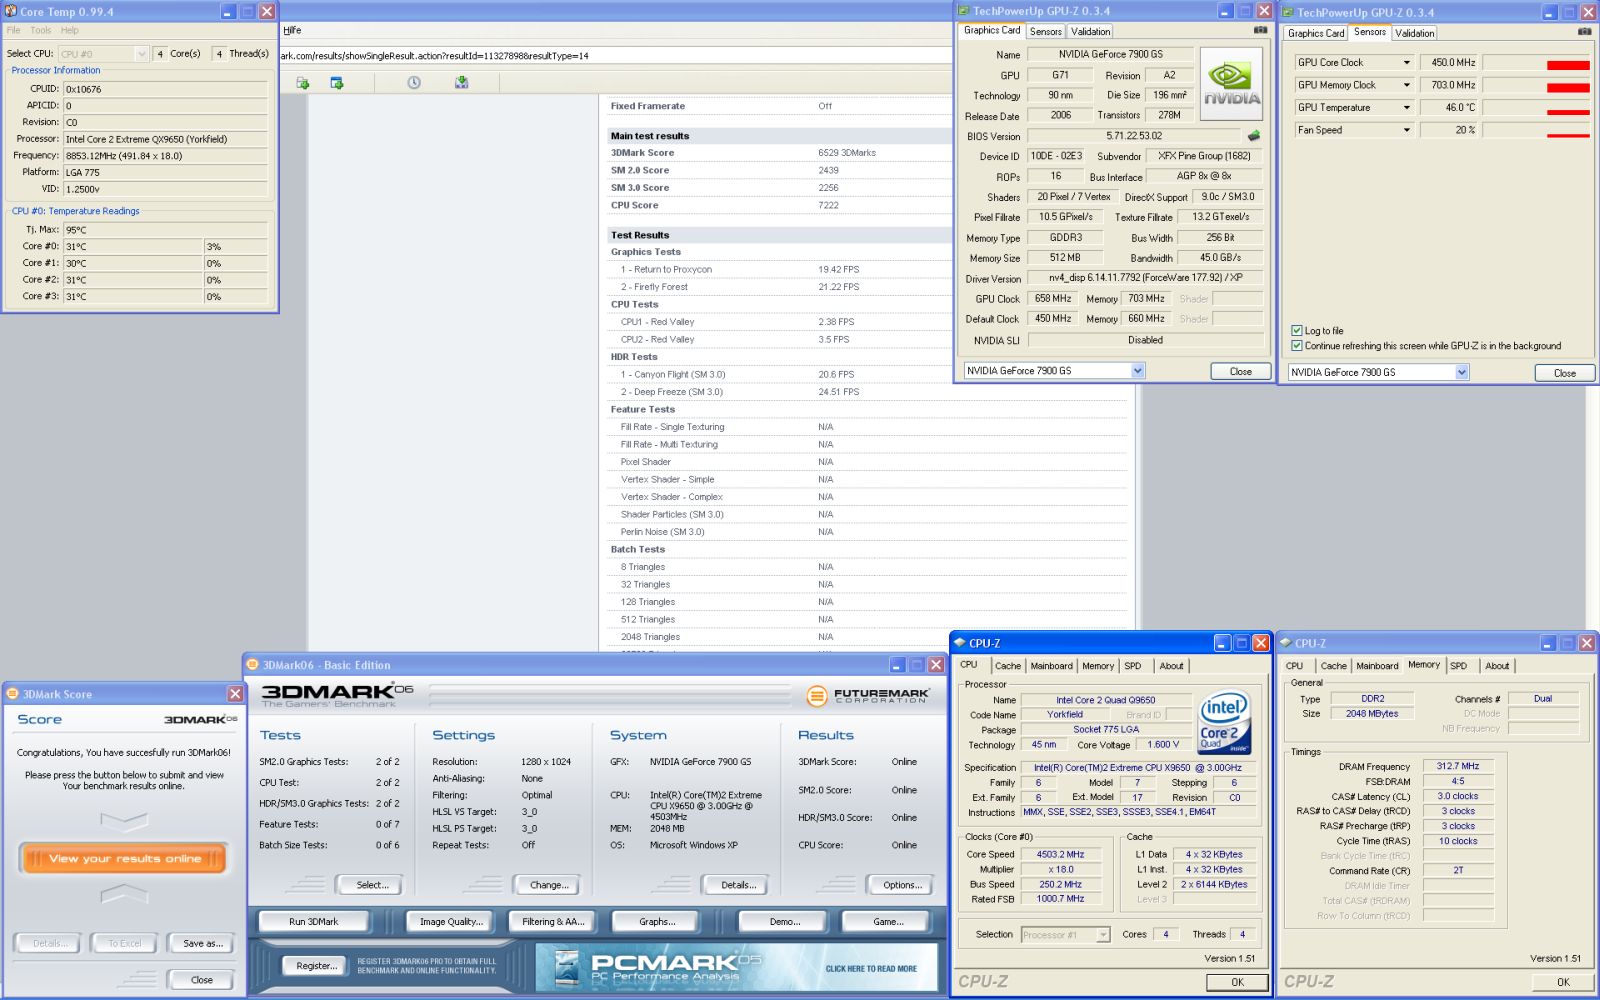This screenshot has height=1000, width=1600.
Task: Click Save as... in 3DMark Score window
Action: [x=202, y=943]
